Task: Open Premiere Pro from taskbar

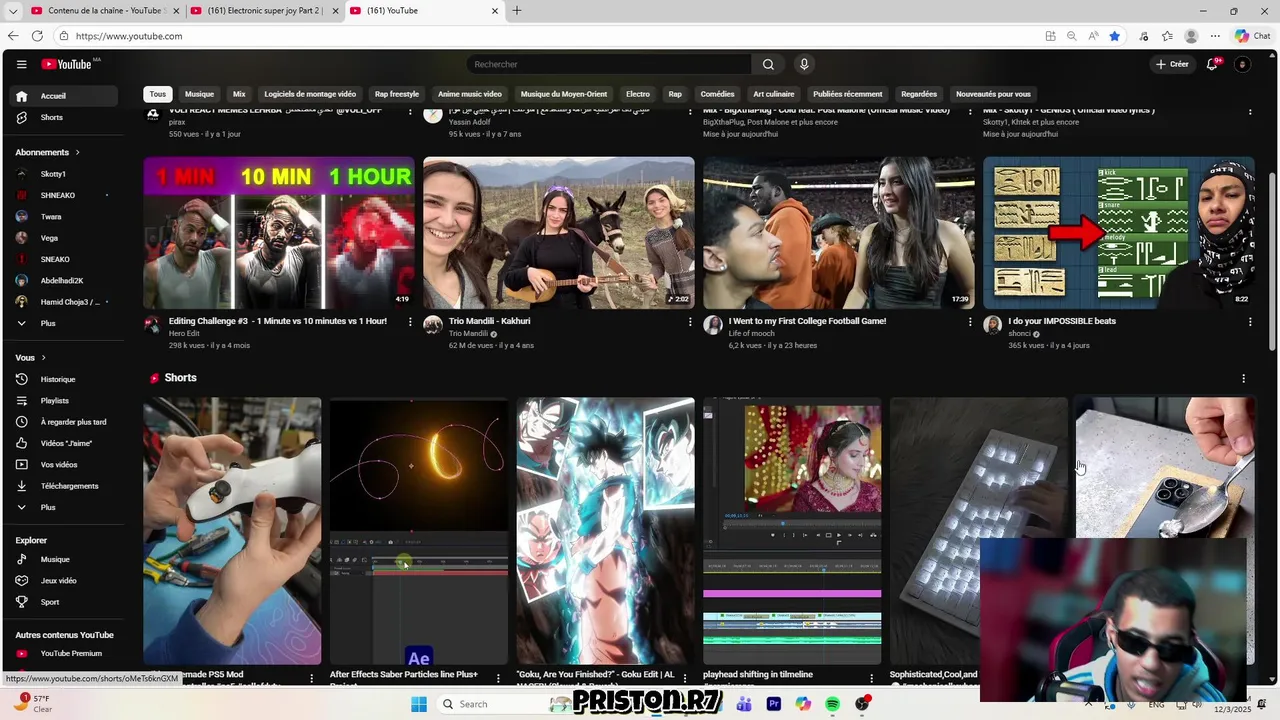Action: (x=773, y=704)
